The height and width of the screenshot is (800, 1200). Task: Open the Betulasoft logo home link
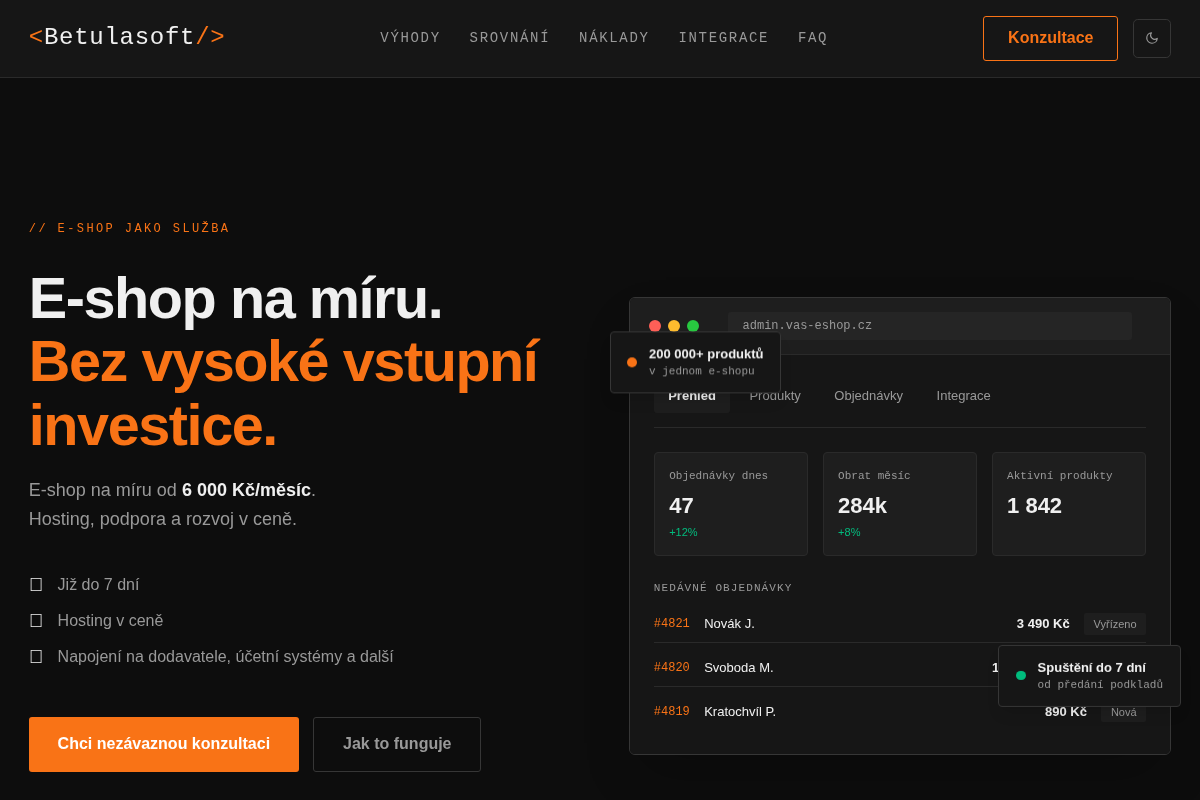coord(127,37)
